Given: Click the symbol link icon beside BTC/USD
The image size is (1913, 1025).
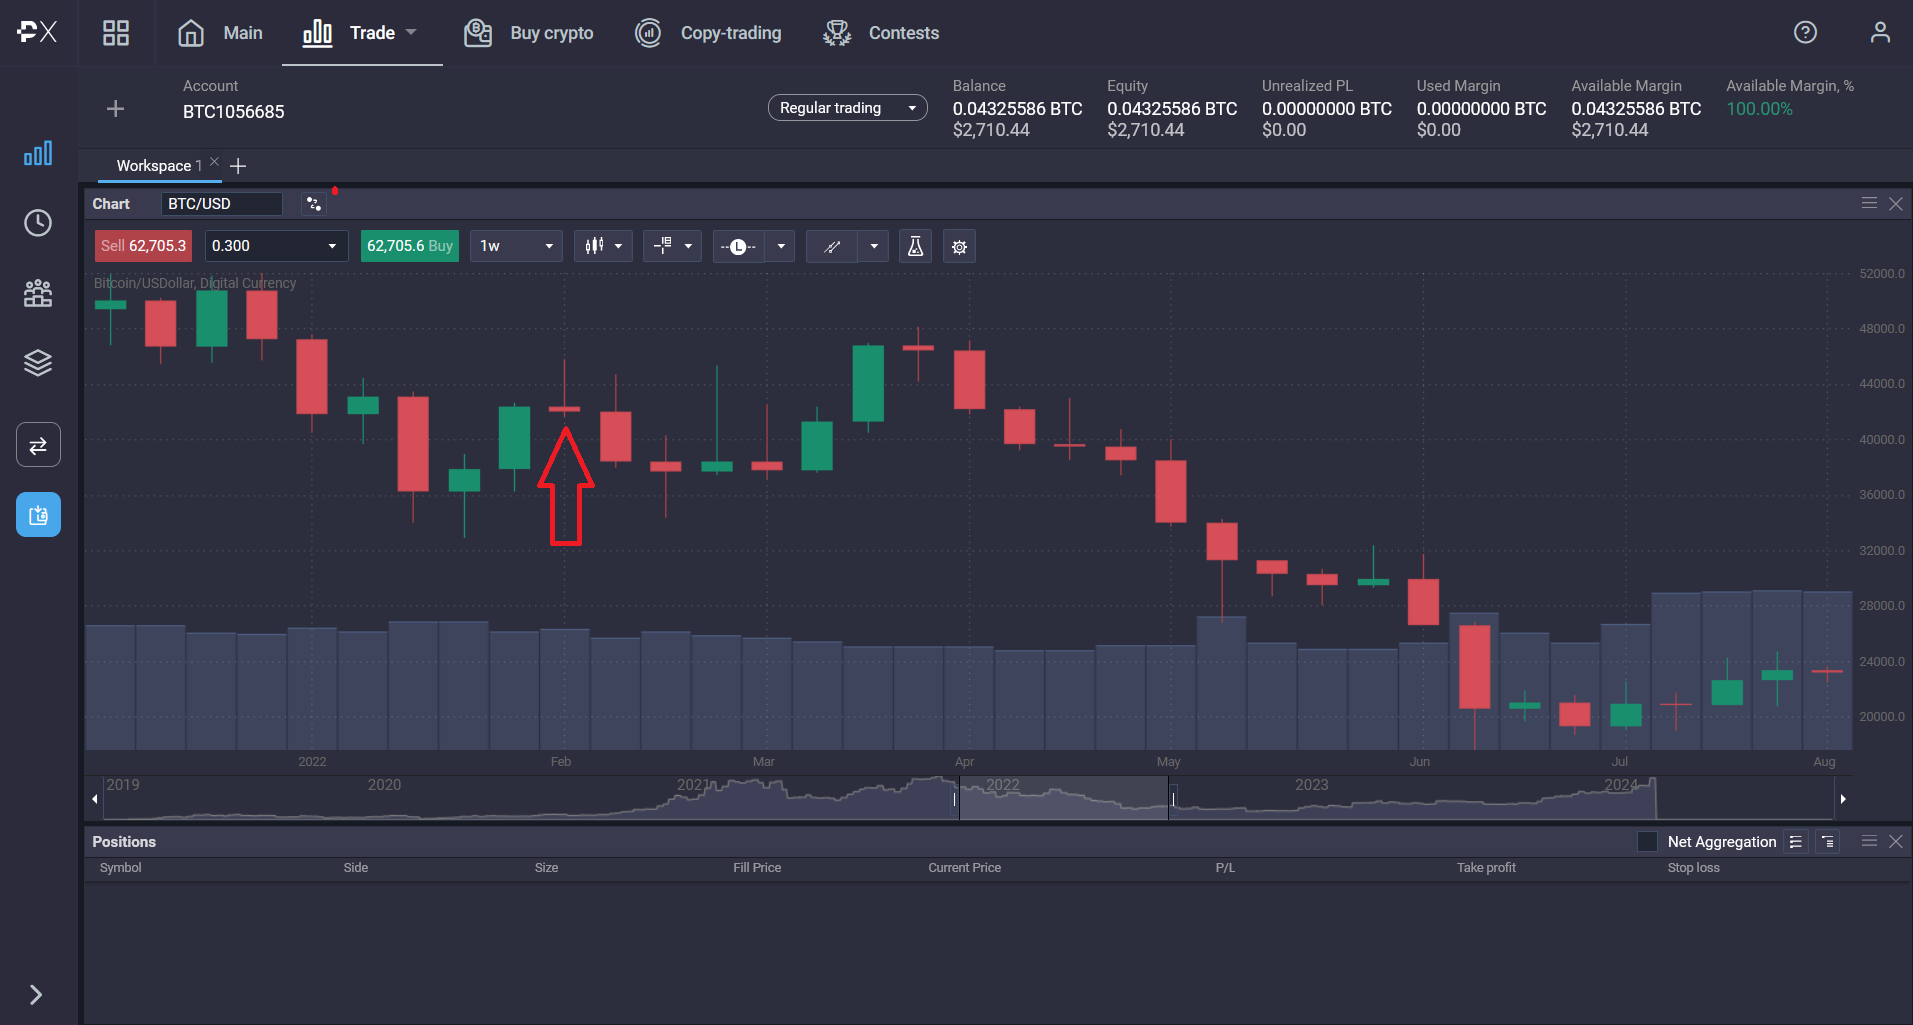Looking at the screenshot, I should point(314,204).
